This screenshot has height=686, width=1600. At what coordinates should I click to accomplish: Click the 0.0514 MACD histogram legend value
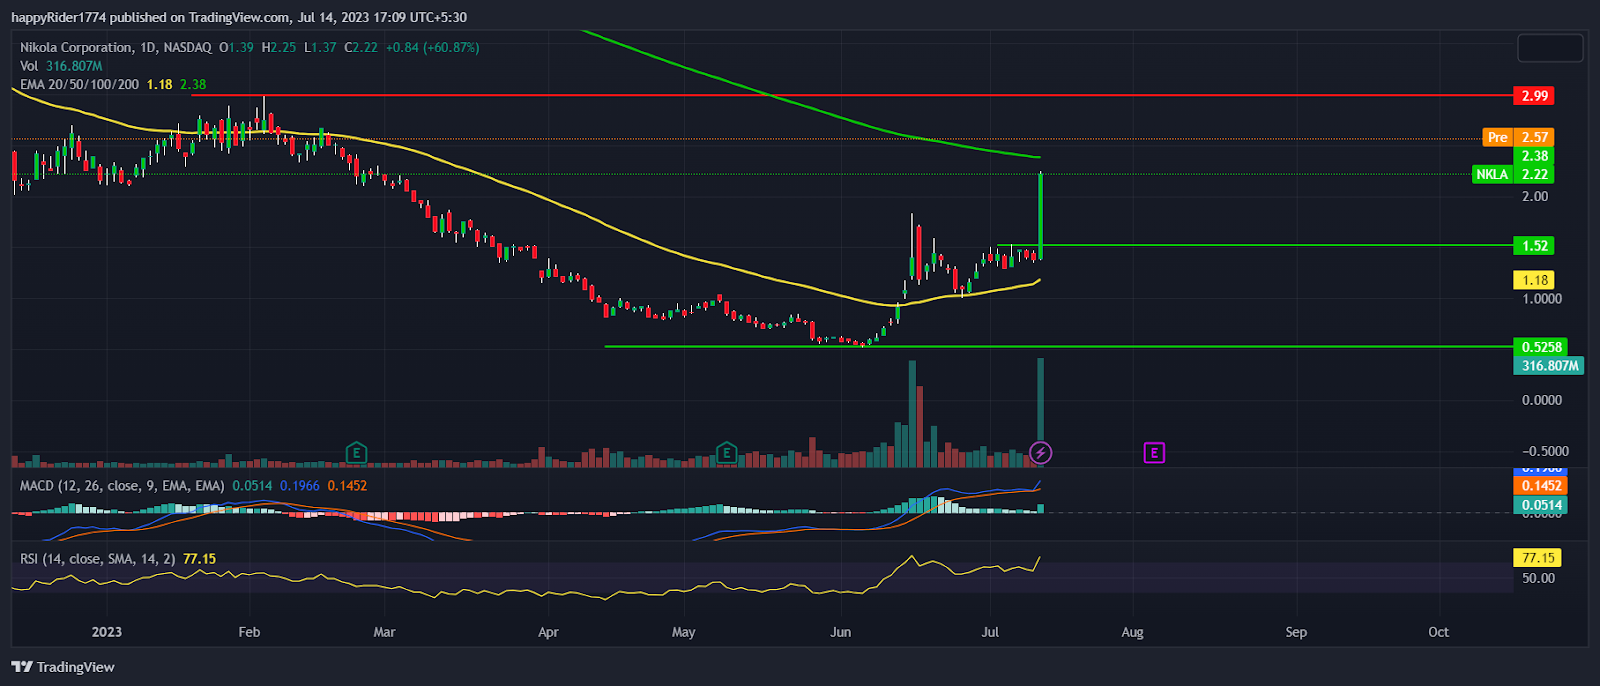click(252, 486)
